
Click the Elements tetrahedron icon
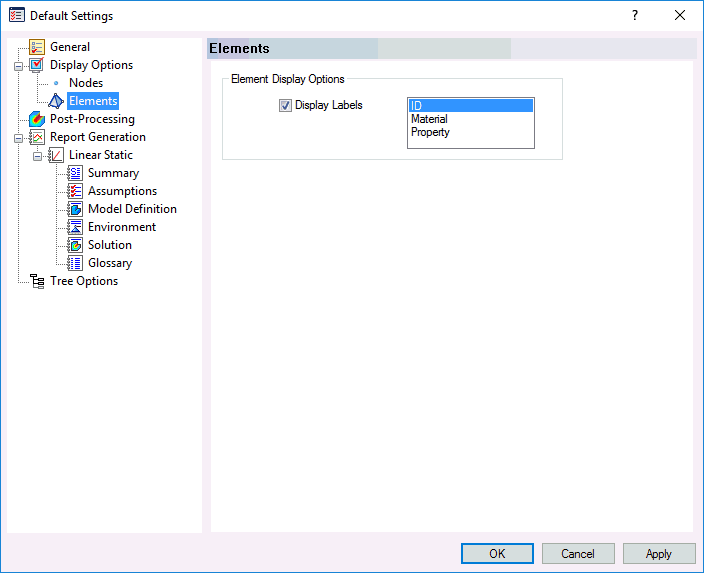[56, 101]
